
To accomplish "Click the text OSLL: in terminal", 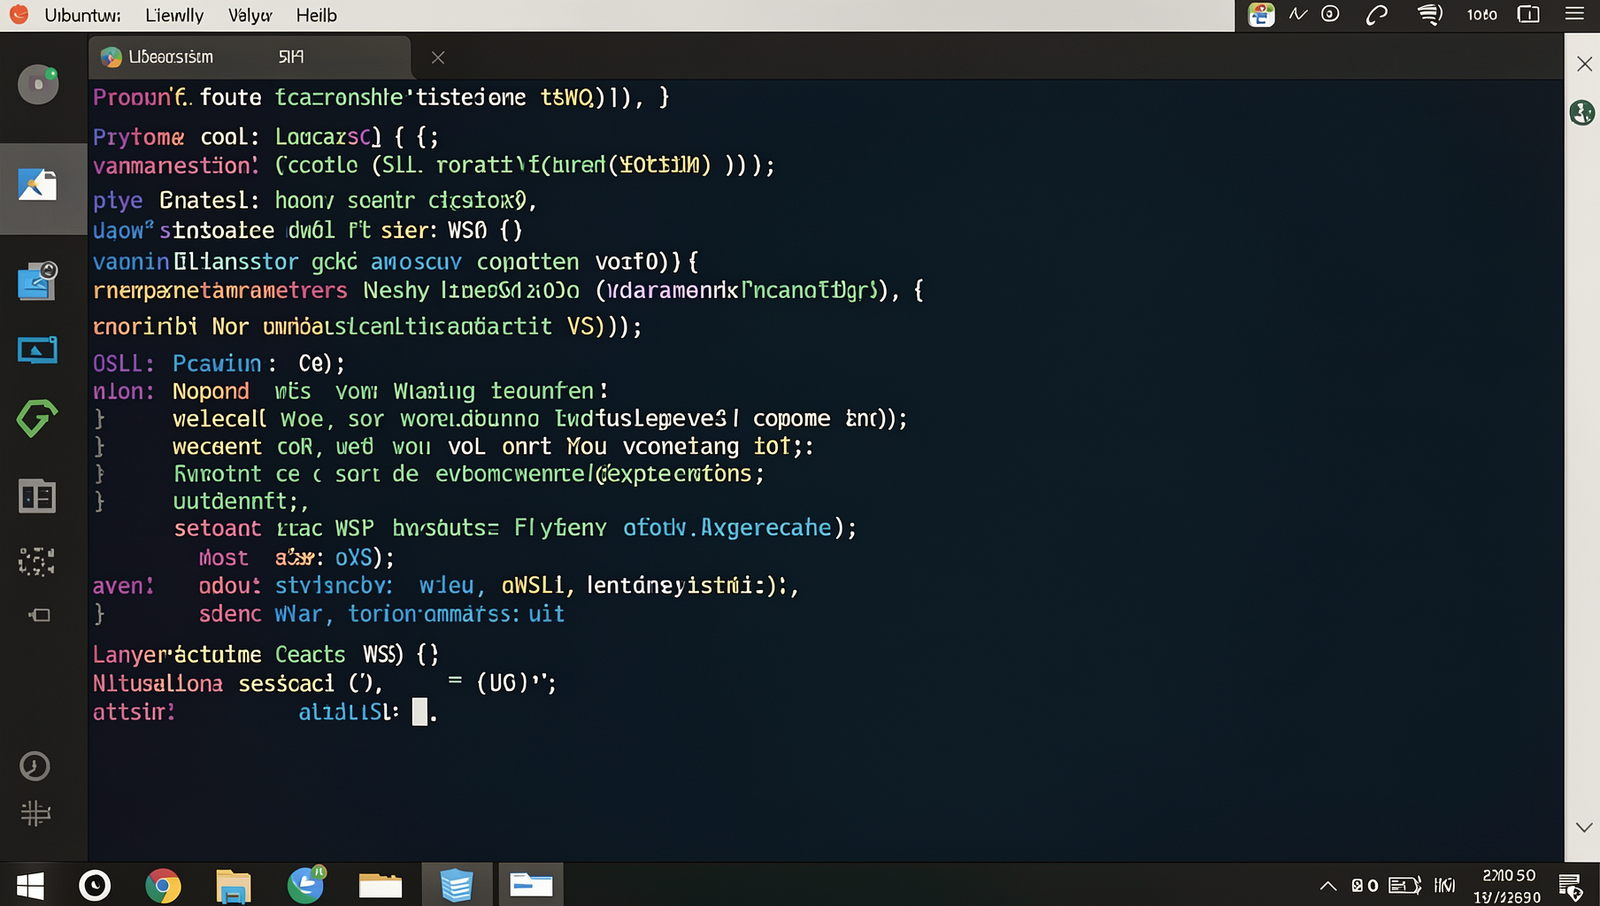I will click(123, 364).
